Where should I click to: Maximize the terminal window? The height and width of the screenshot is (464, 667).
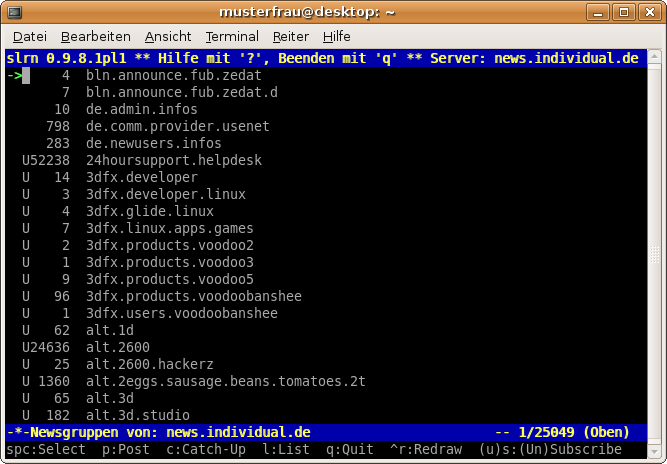[x=625, y=12]
